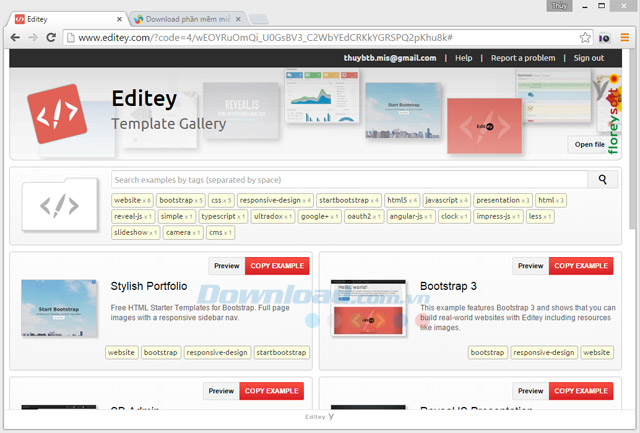
Task: Open the Bootstrap 3 thumbnail image
Action: coord(368,308)
